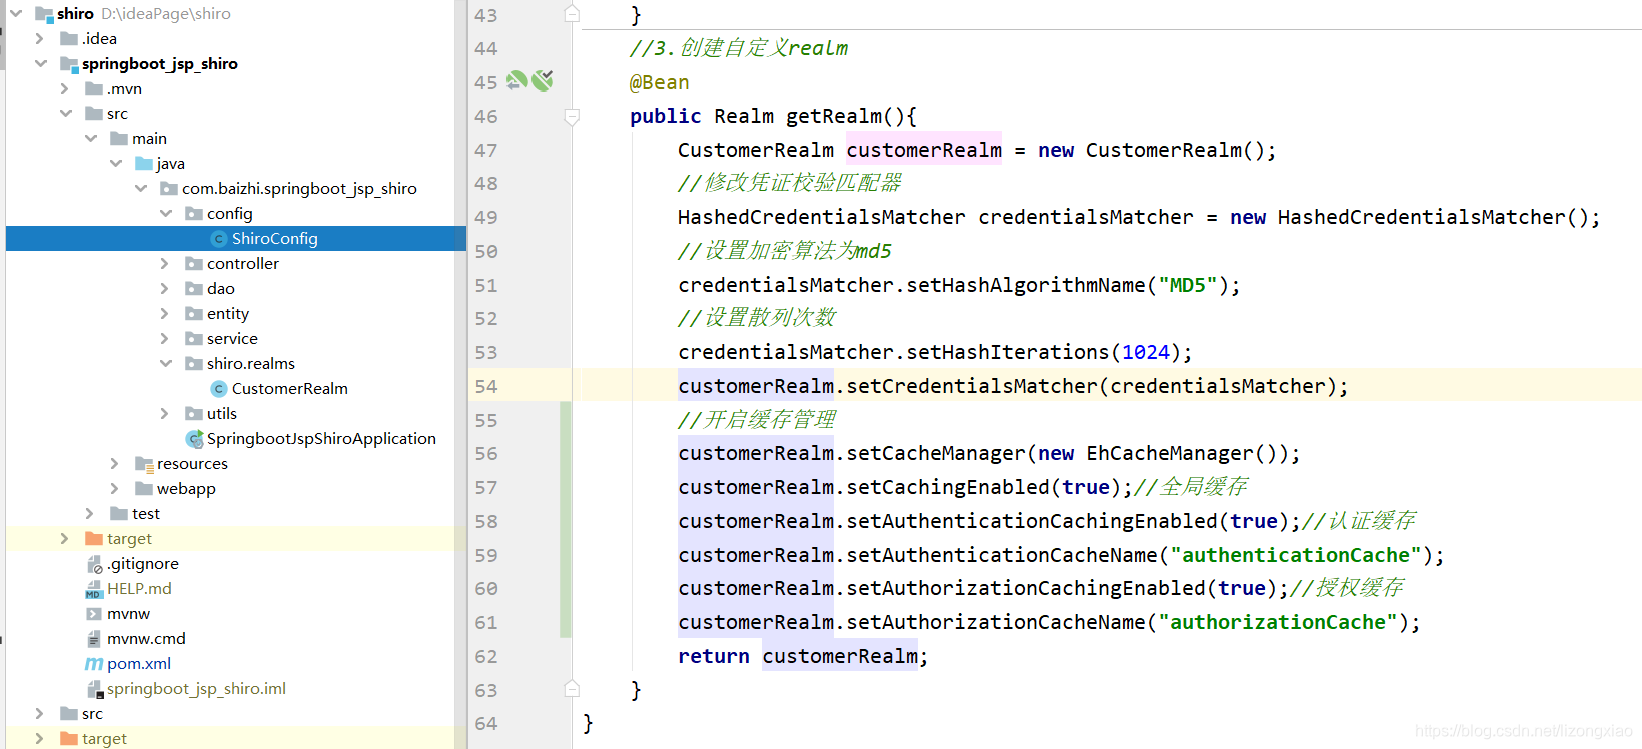Click 'return' keyword on line 62
This screenshot has height=749, width=1642.
pos(714,657)
